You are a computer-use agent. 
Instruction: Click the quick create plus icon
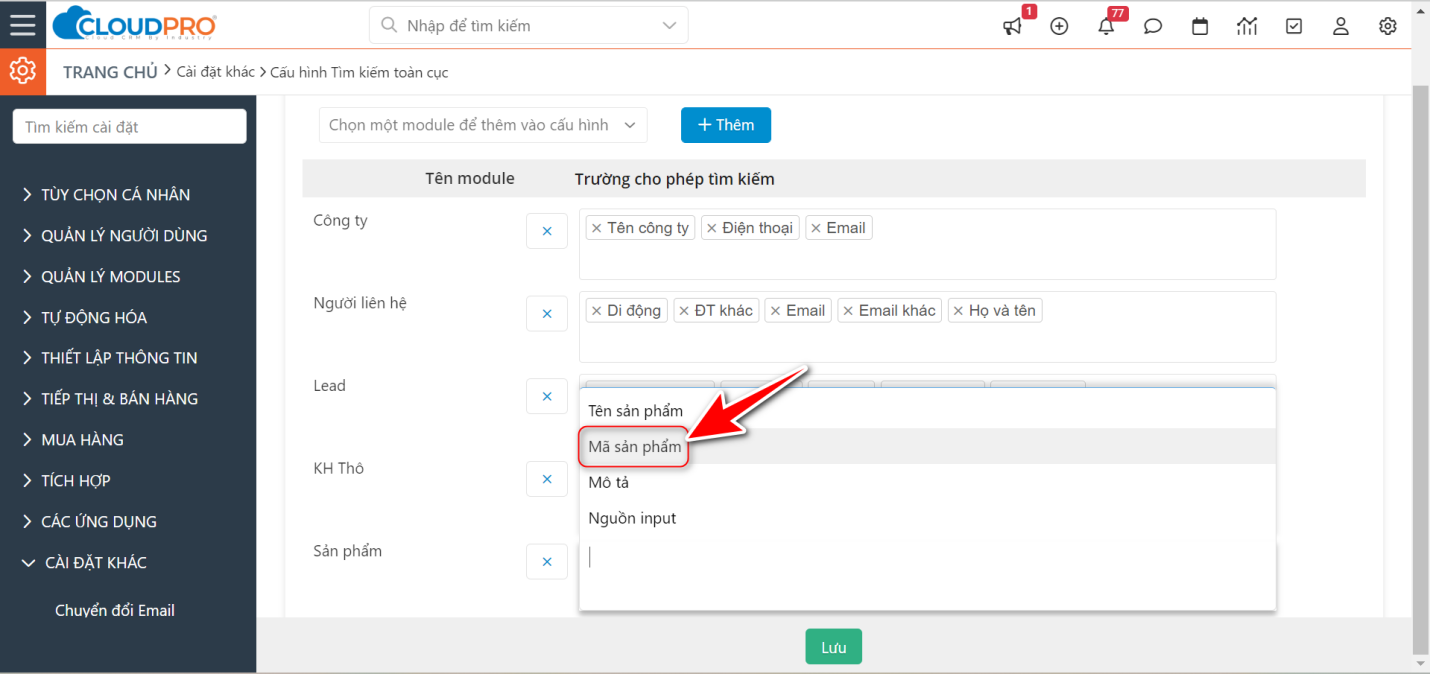[1059, 26]
